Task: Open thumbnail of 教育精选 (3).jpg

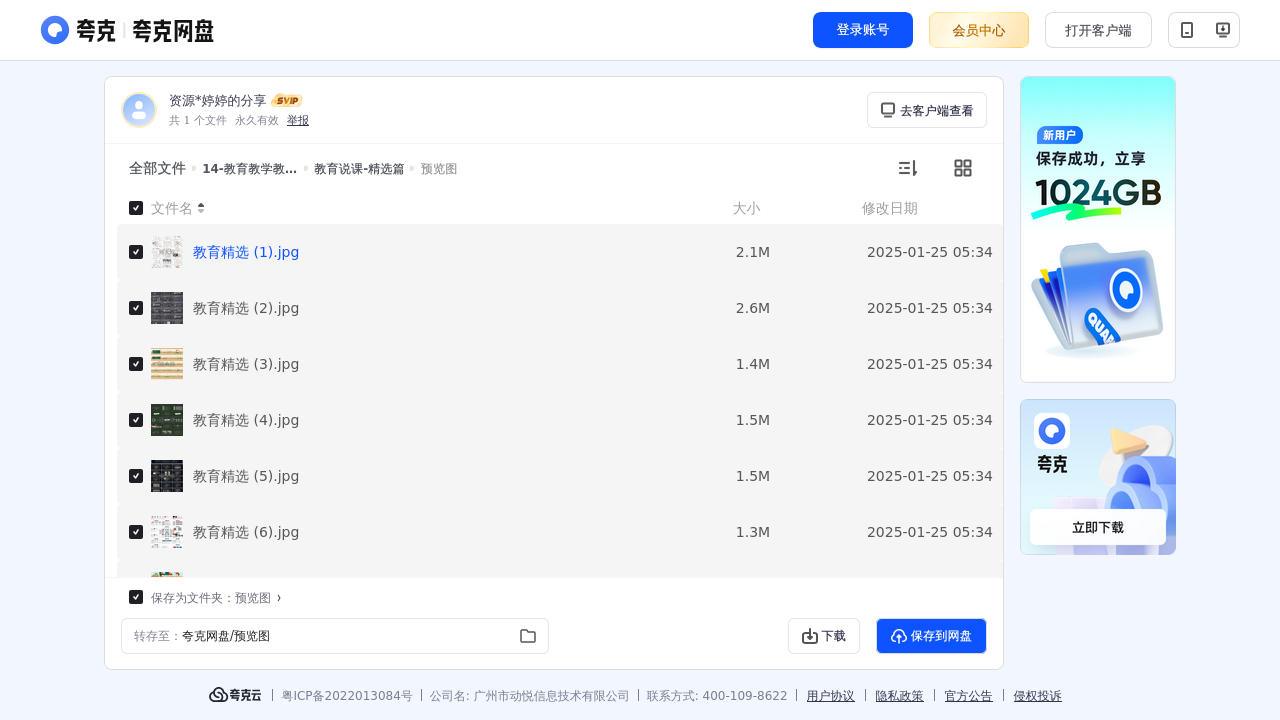Action: [x=167, y=364]
